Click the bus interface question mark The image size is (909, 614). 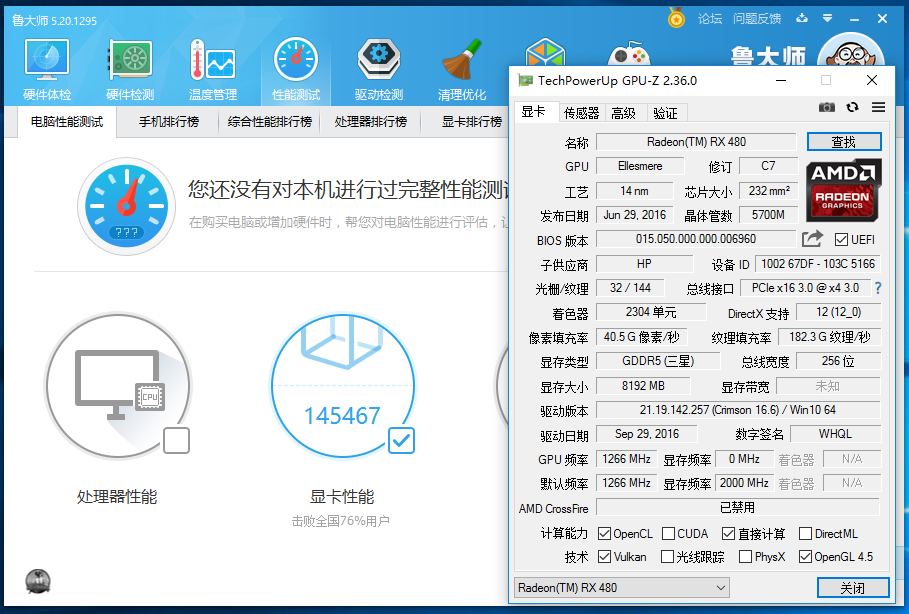point(878,288)
